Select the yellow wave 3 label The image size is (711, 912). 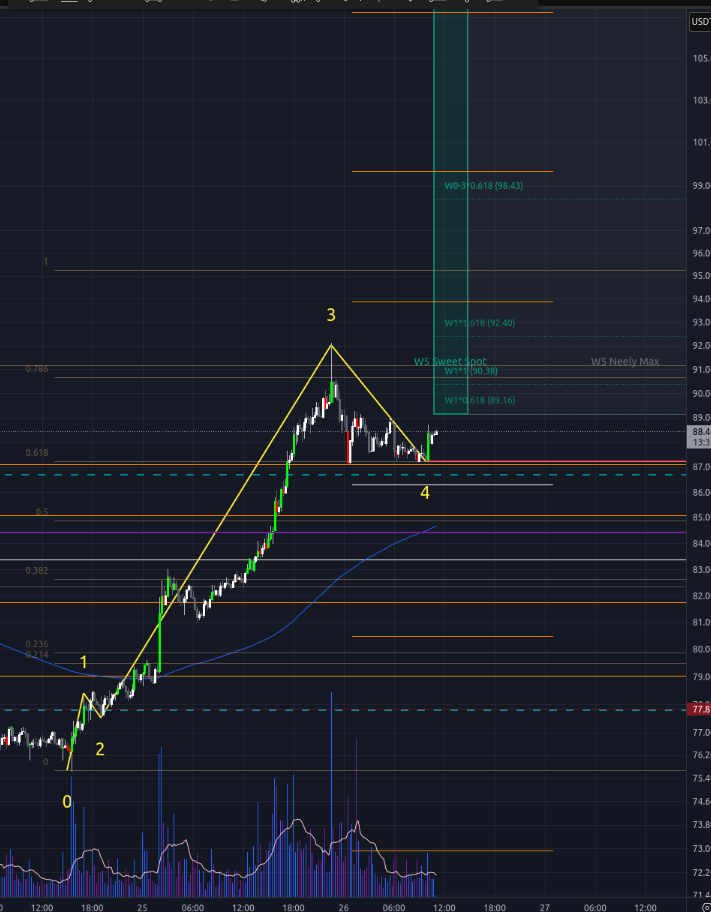click(x=331, y=315)
